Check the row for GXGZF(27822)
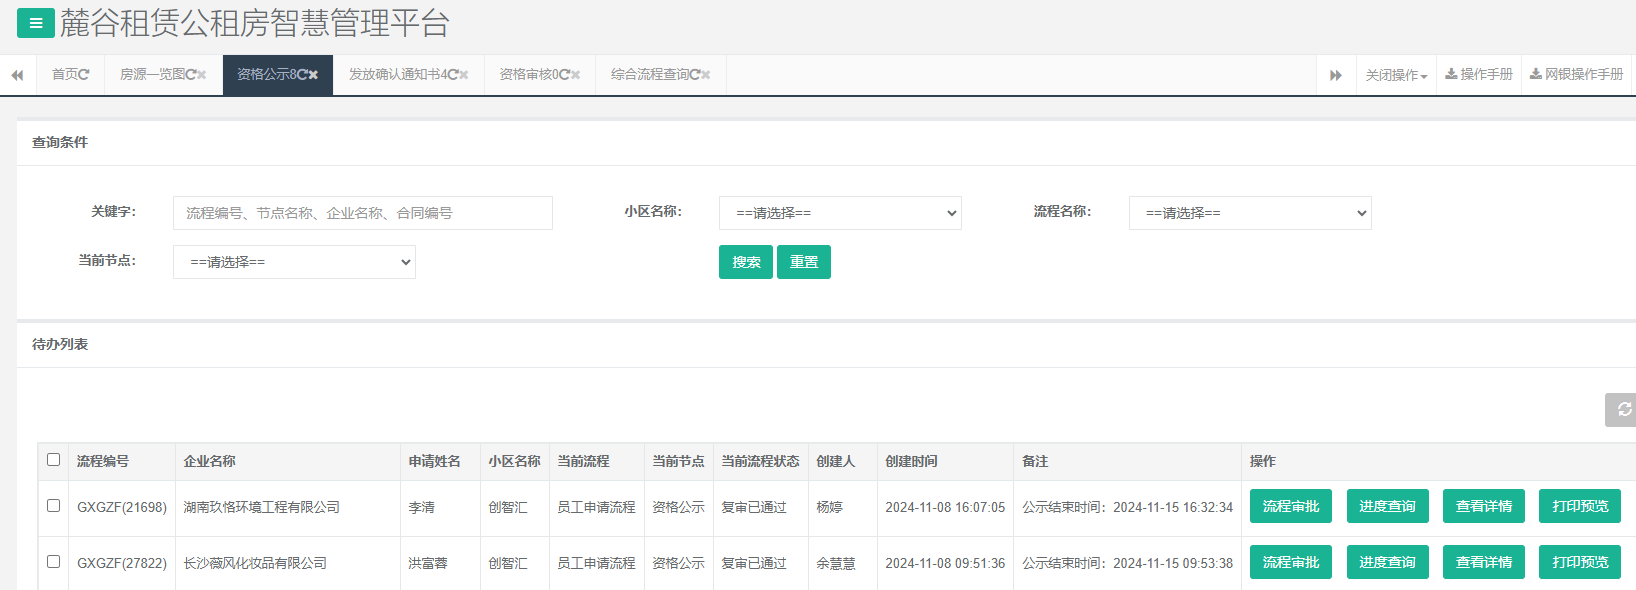 coord(54,562)
